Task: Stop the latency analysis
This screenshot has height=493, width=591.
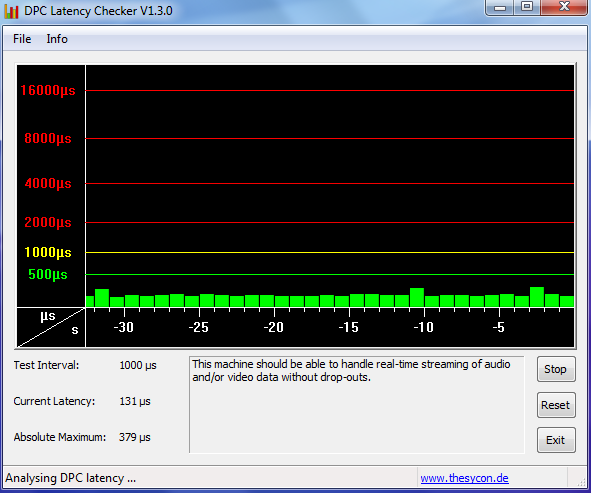Action: tap(556, 369)
